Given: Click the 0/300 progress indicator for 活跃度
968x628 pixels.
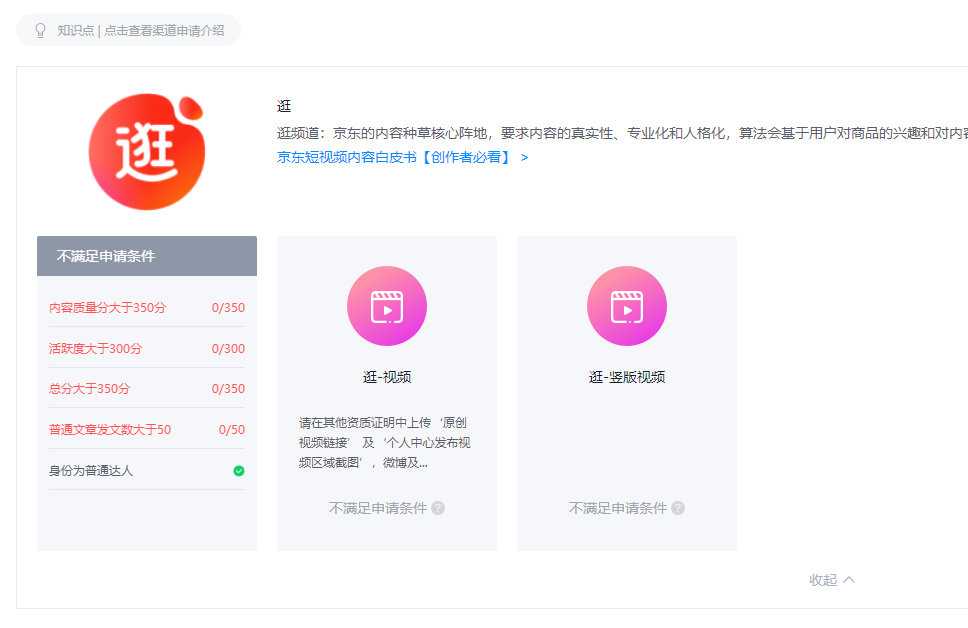Looking at the screenshot, I should point(229,347).
